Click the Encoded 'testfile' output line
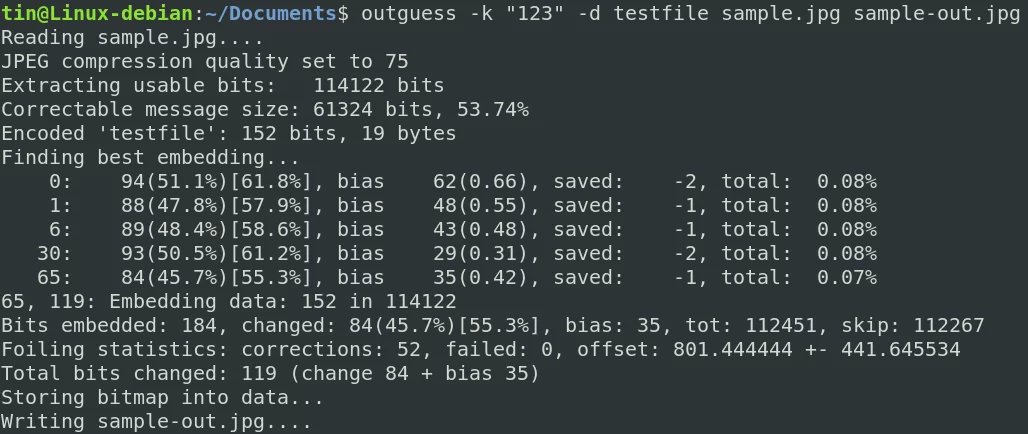The width and height of the screenshot is (1028, 434). tap(228, 134)
